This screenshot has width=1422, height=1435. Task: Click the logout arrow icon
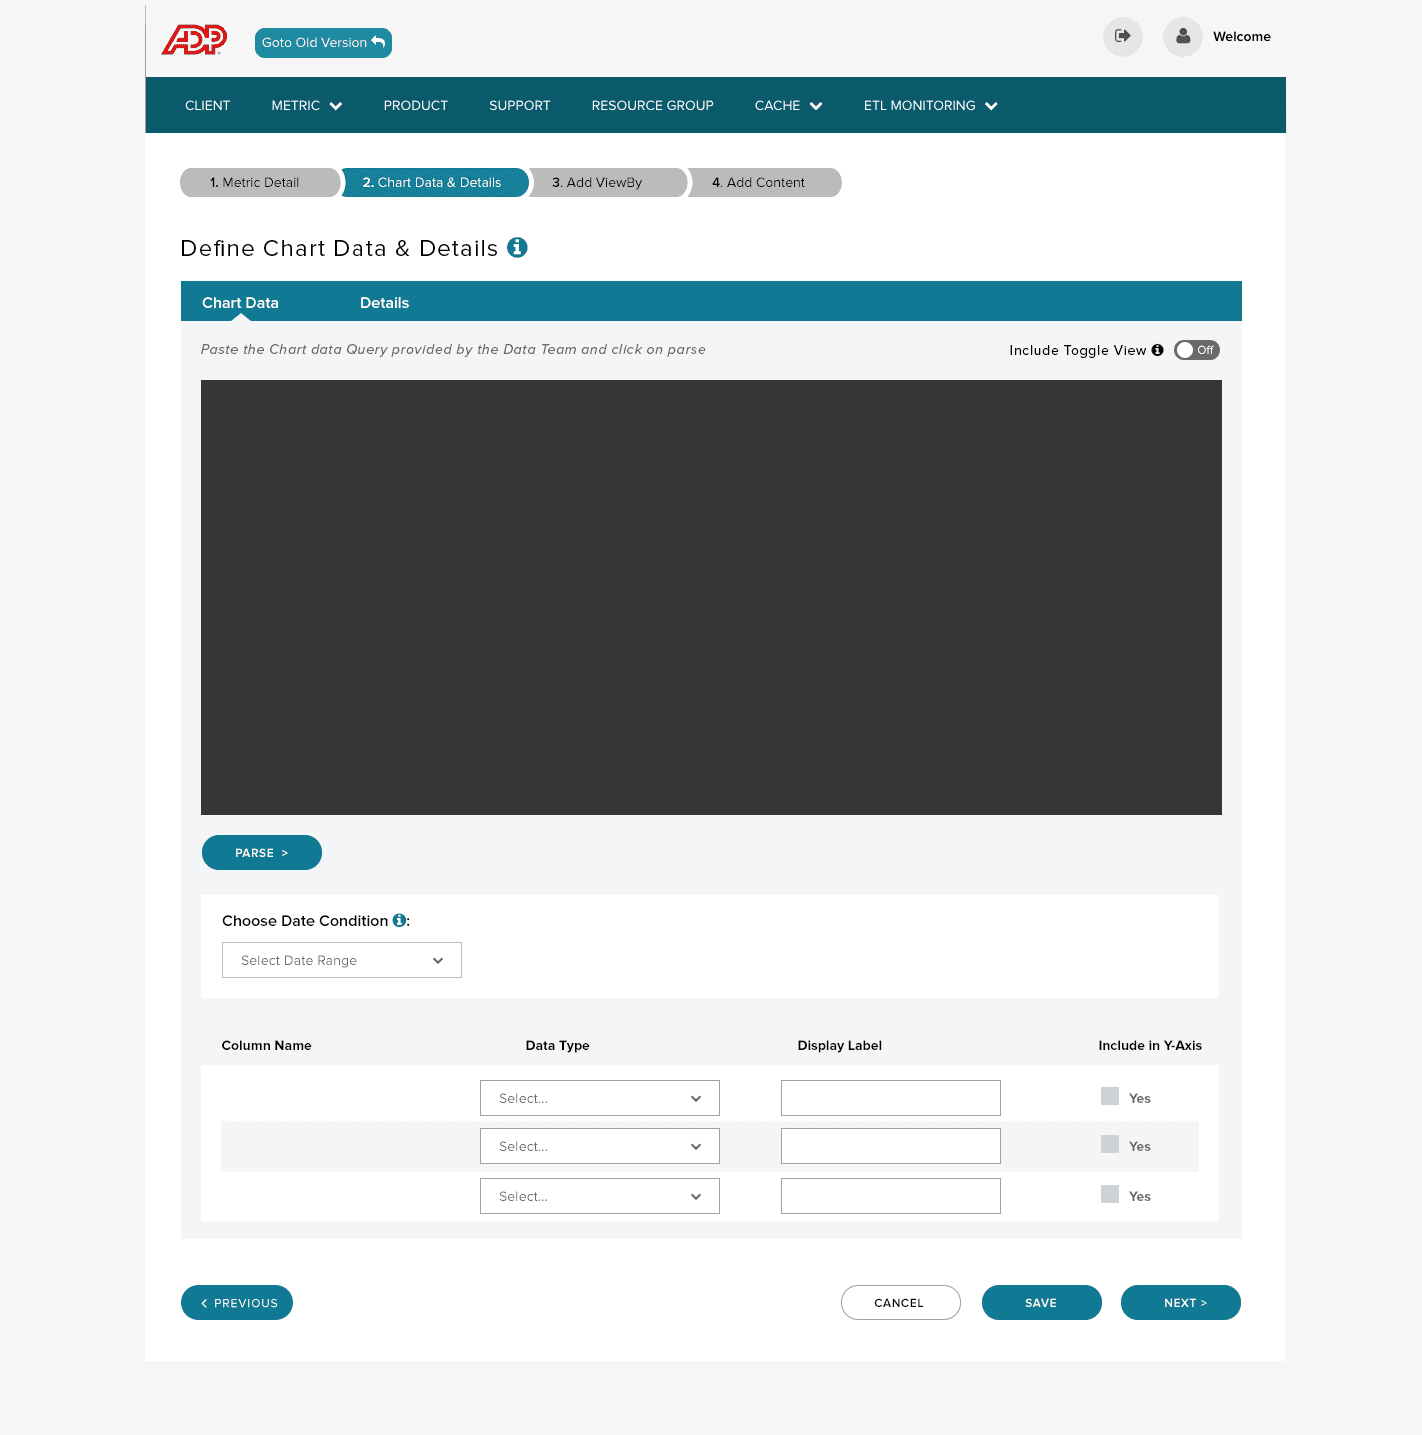pos(1123,36)
